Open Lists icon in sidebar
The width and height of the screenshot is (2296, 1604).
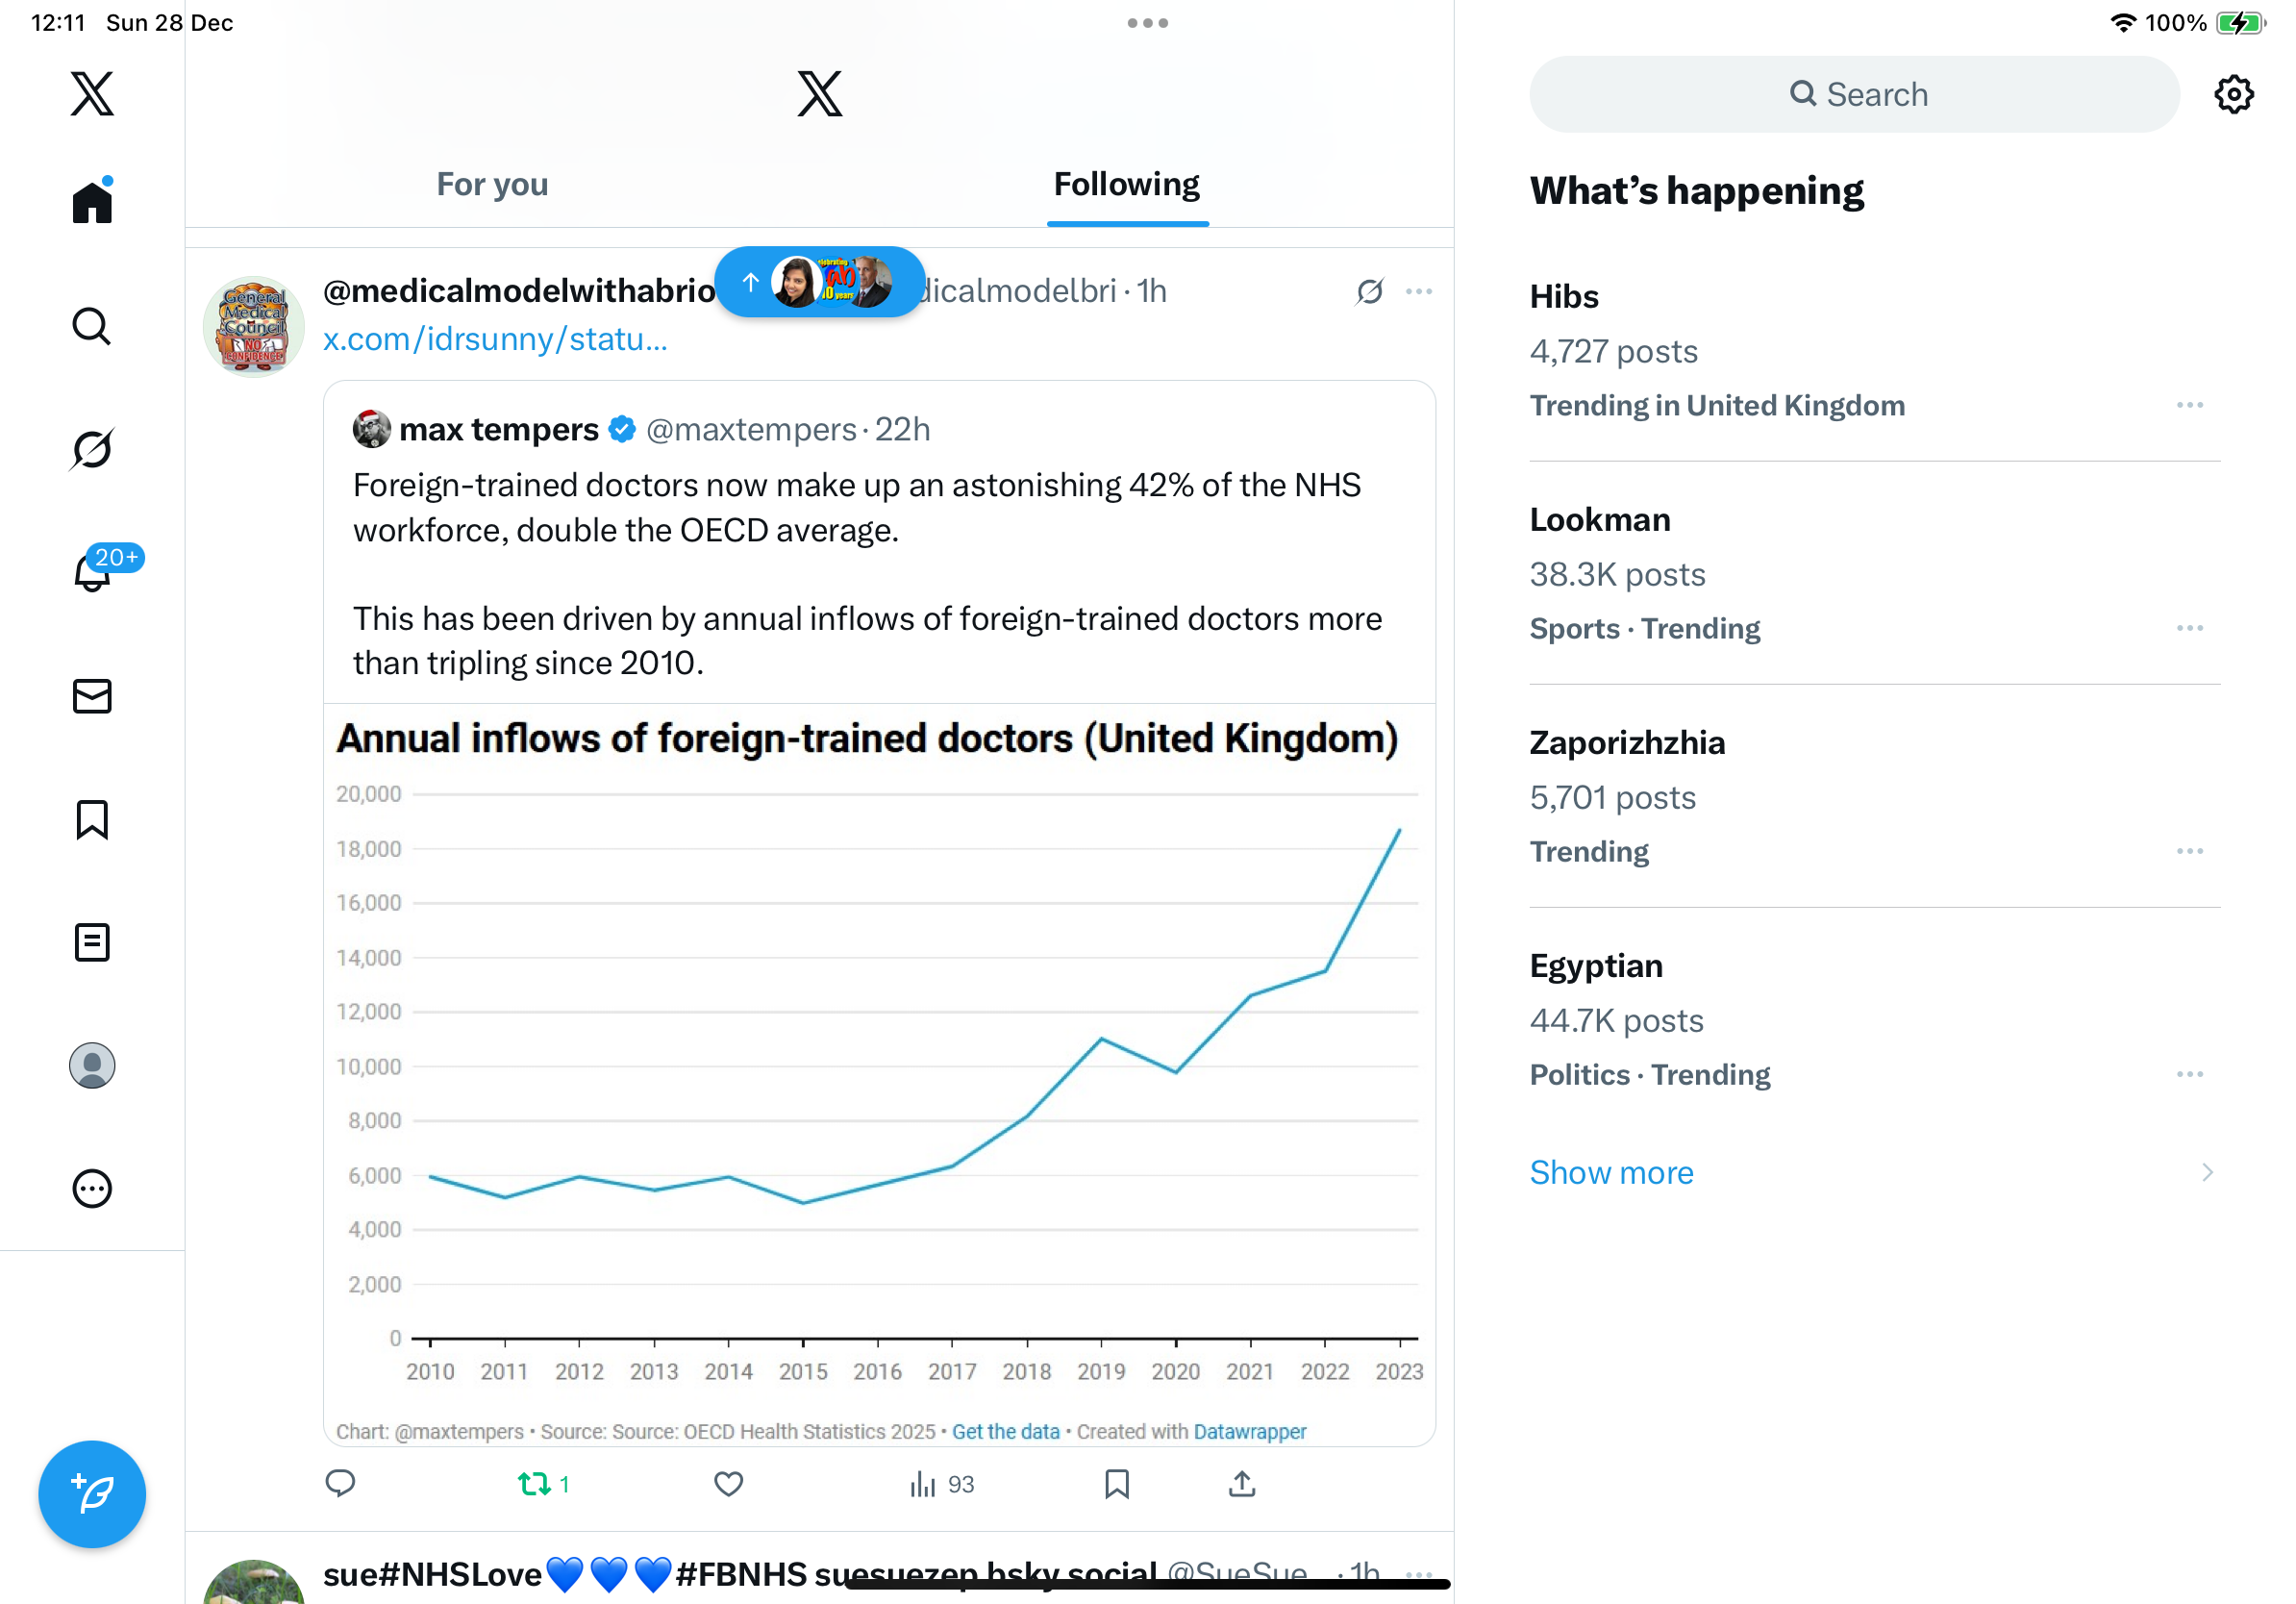92,942
